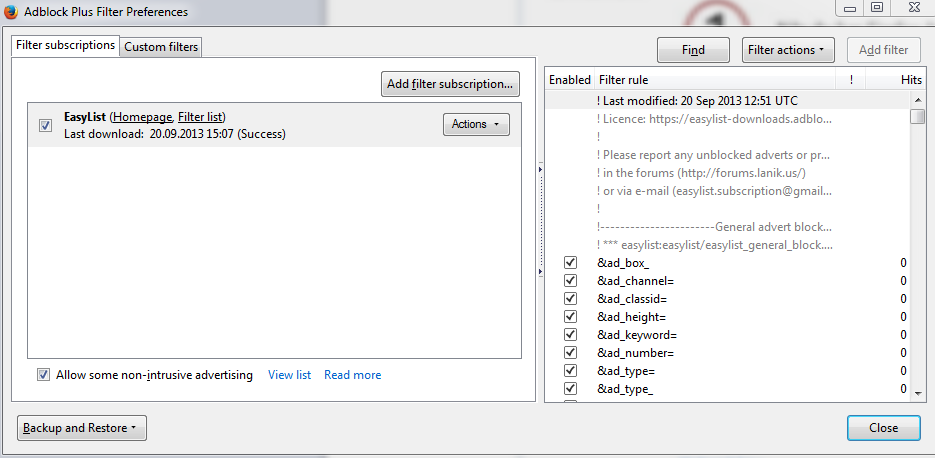The width and height of the screenshot is (935, 458).
Task: Click the Close button
Action: pos(884,428)
